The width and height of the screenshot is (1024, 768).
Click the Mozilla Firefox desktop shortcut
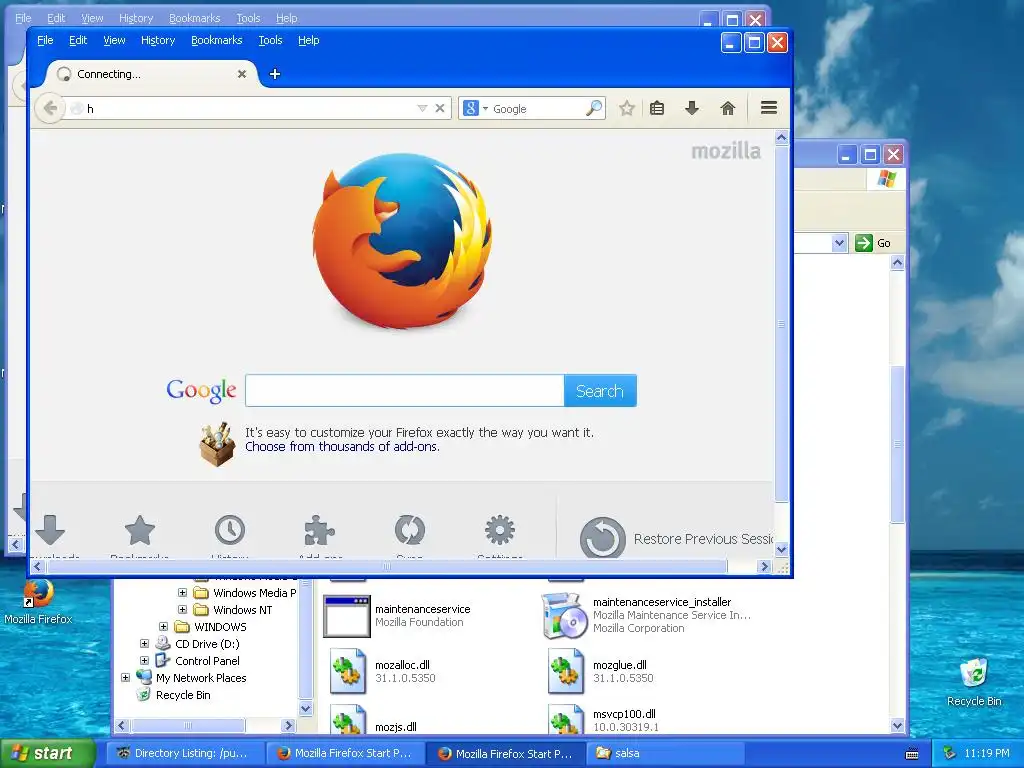coord(38,601)
